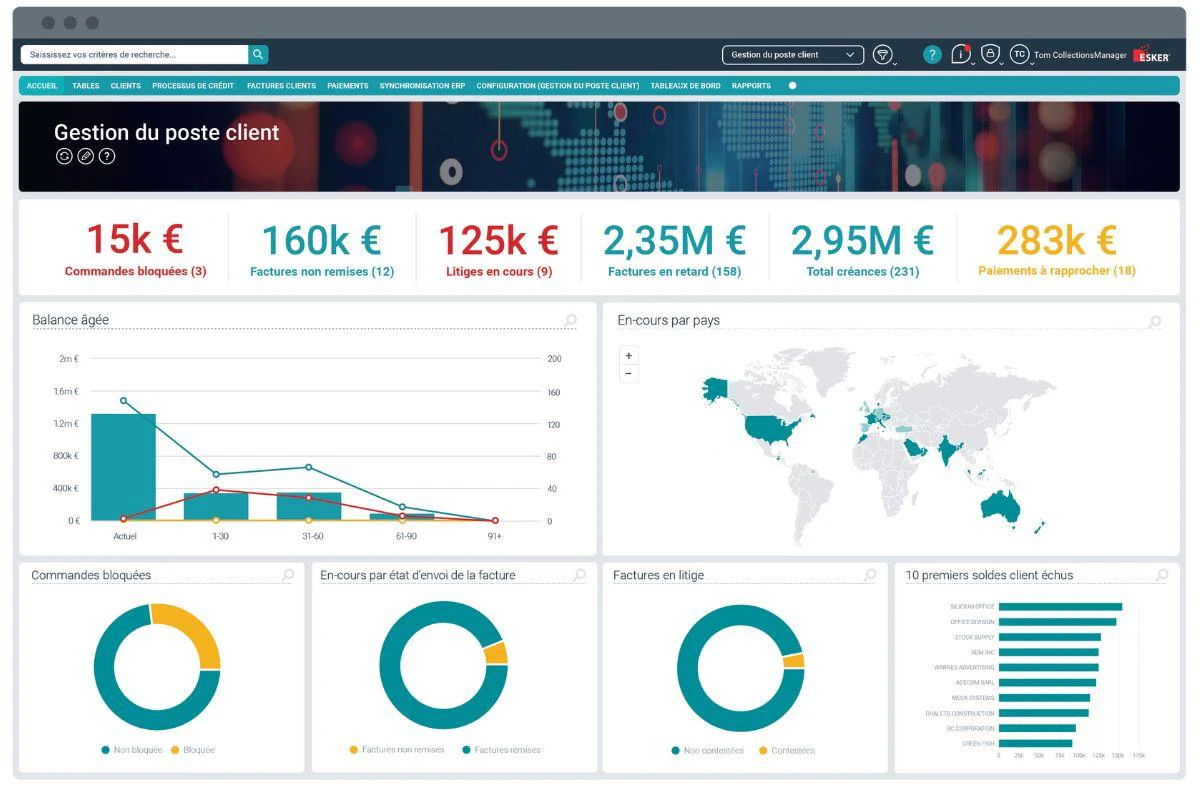This screenshot has width=1200, height=800.
Task: Click the 2,35M € value
Action: tap(674, 240)
